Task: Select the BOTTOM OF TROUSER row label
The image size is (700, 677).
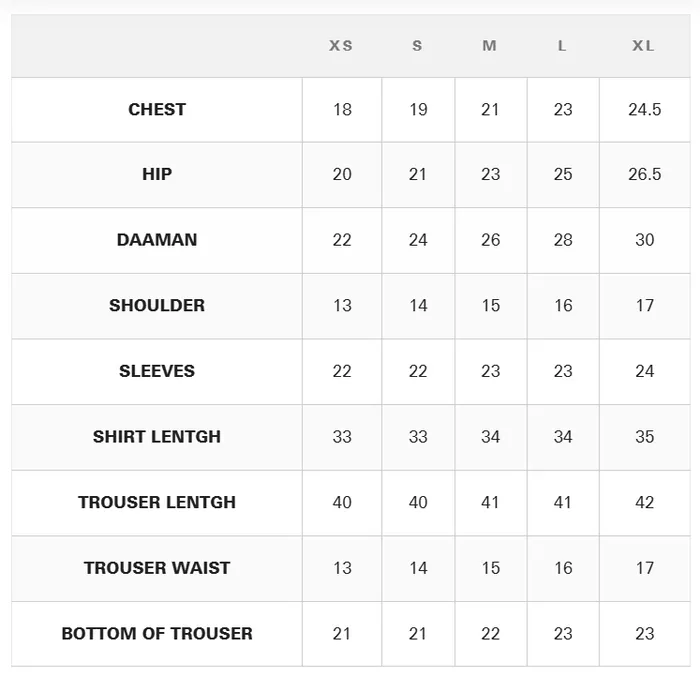Action: tap(157, 633)
